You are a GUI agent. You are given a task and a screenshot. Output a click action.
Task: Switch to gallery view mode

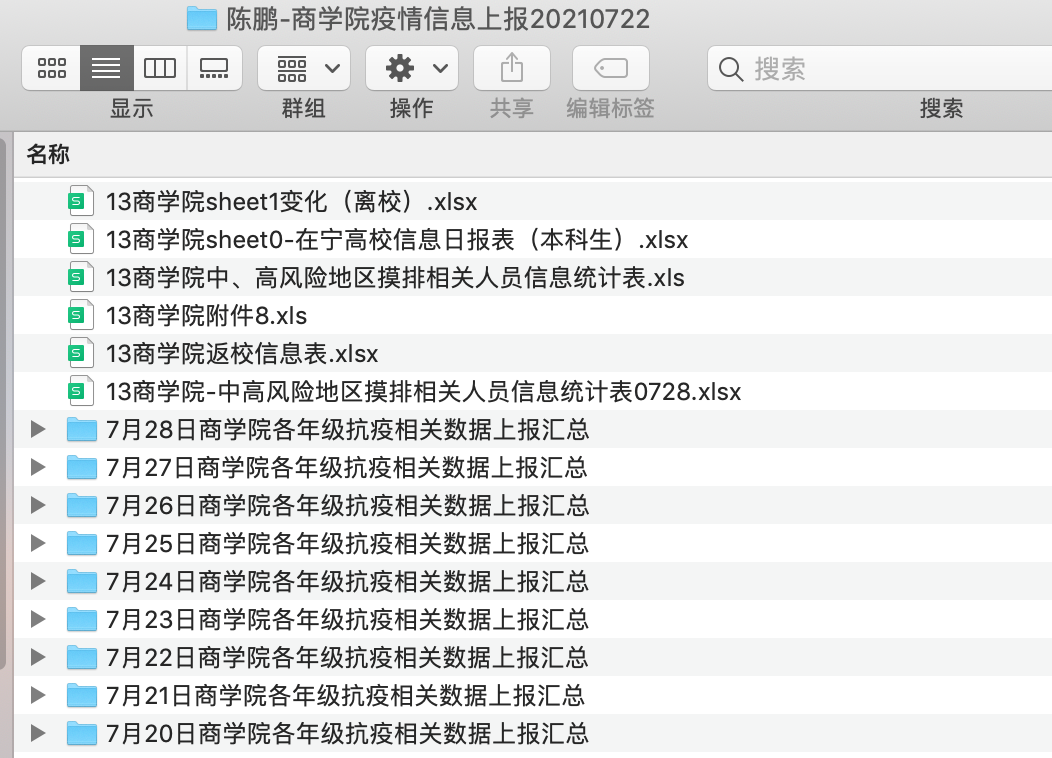point(214,68)
